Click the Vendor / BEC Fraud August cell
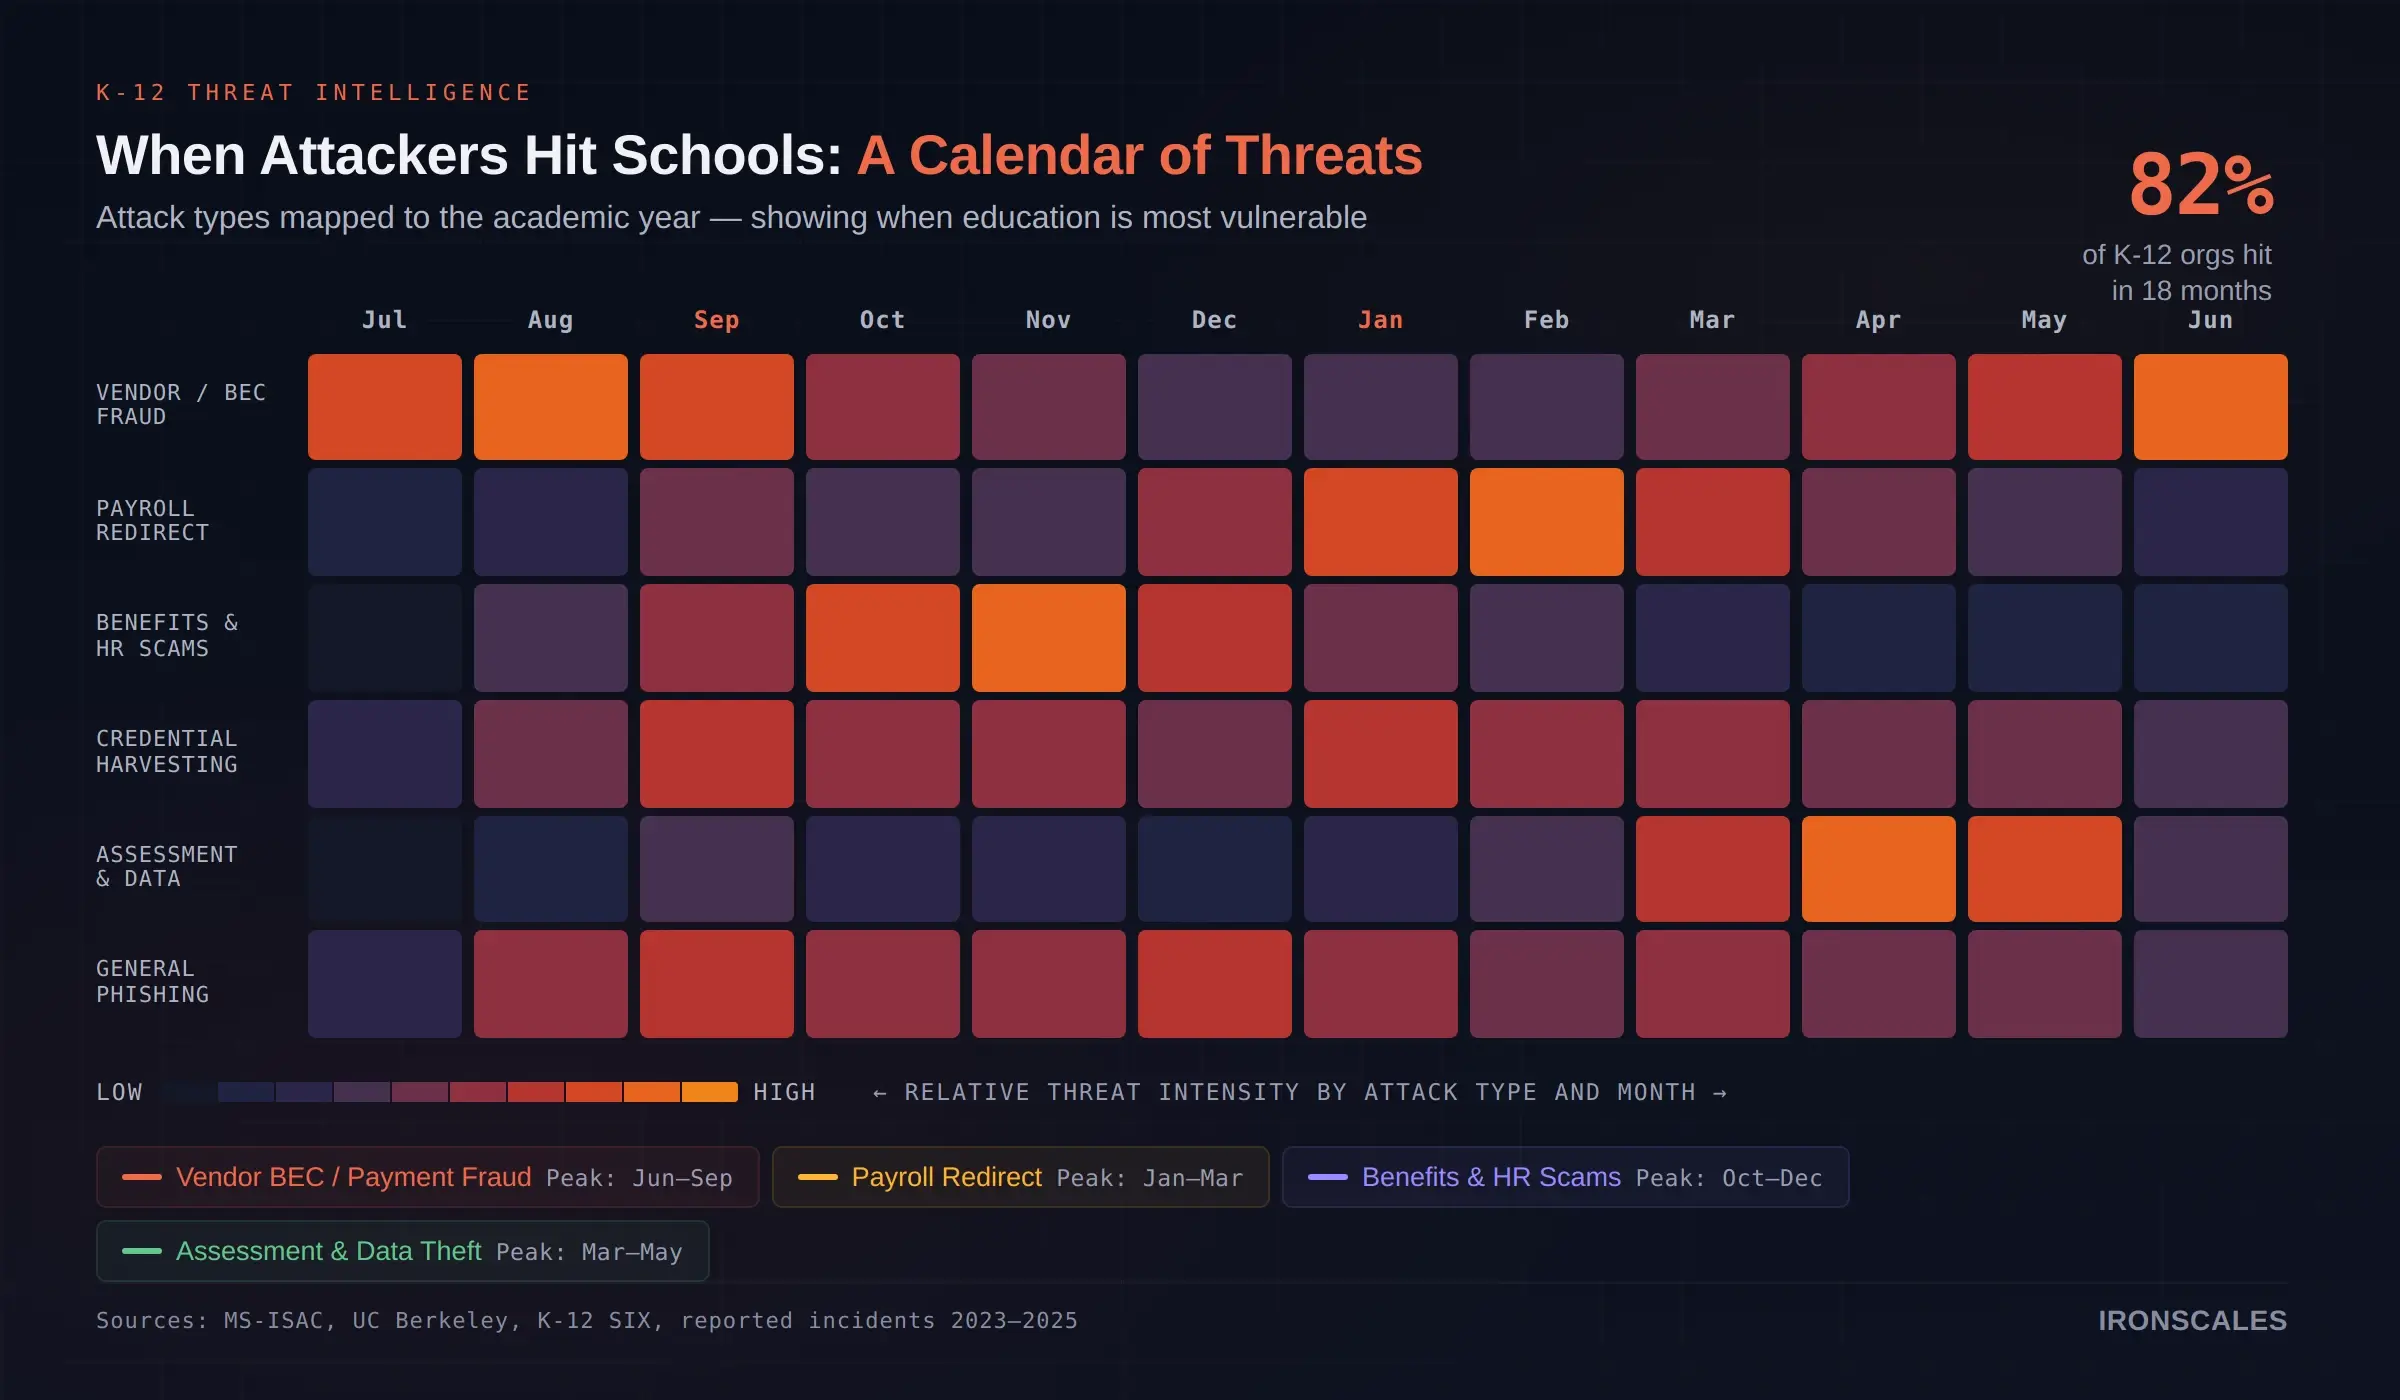Viewport: 2400px width, 1400px height. pos(550,407)
